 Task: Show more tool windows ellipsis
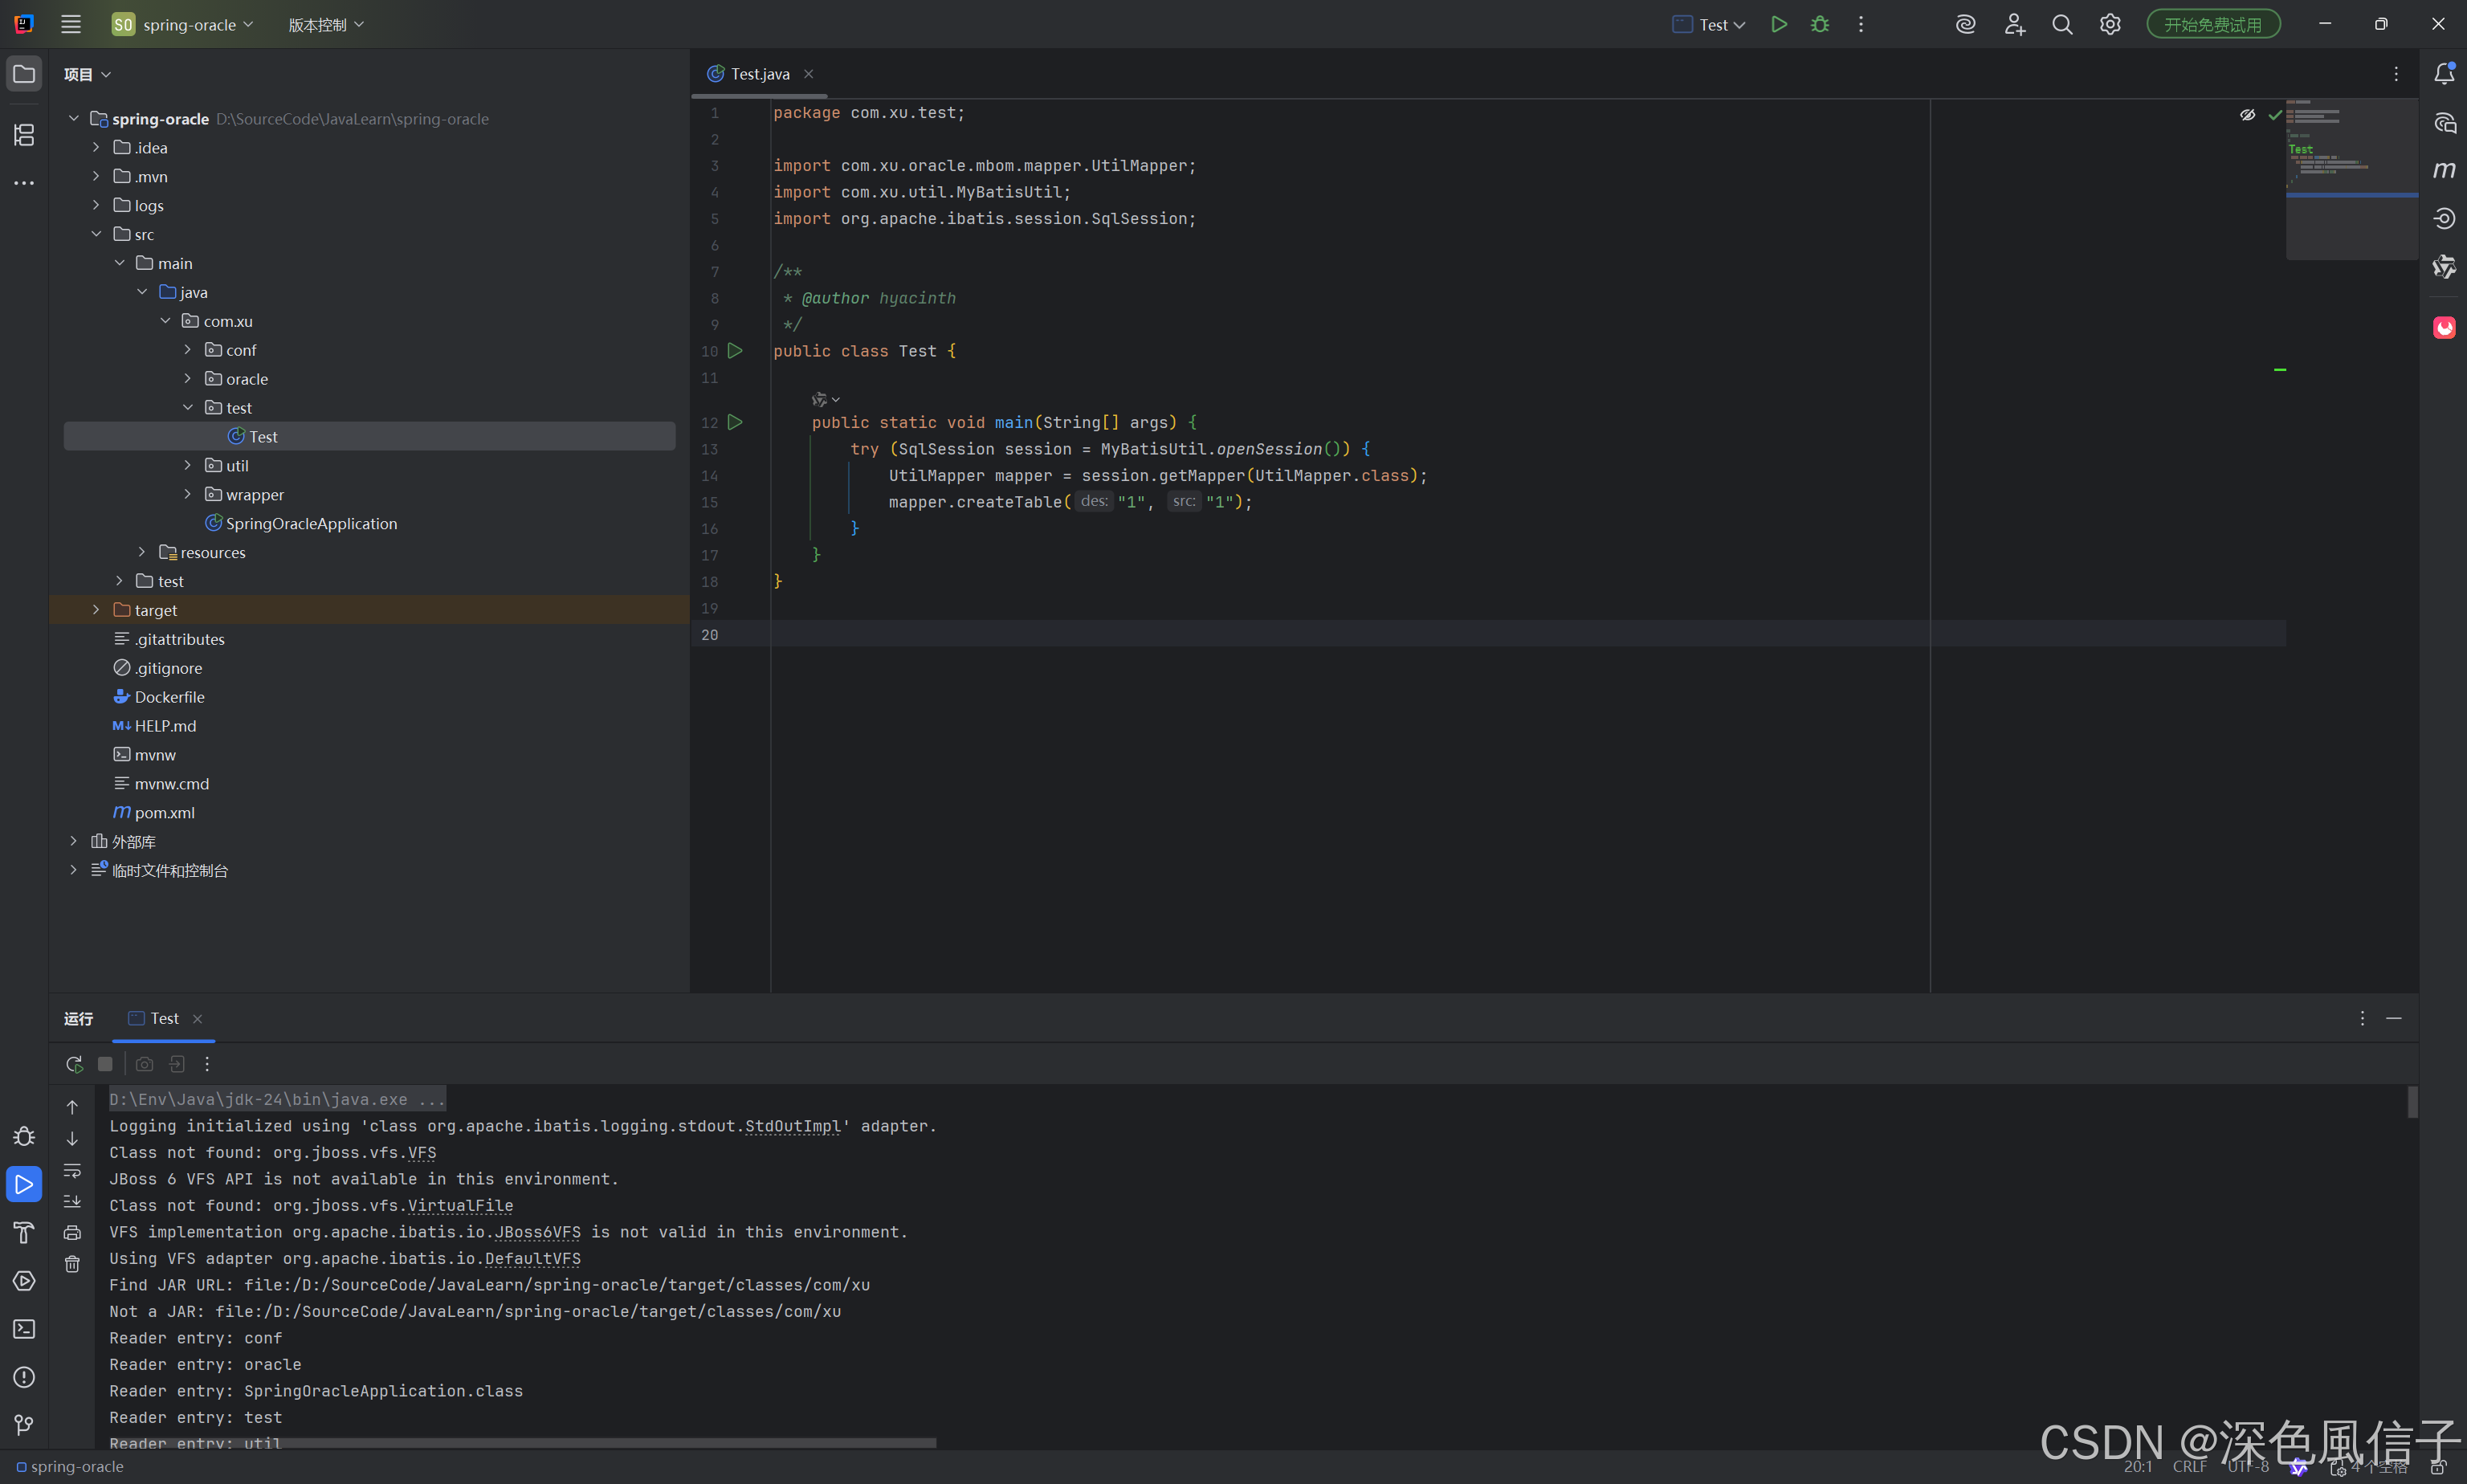click(24, 183)
